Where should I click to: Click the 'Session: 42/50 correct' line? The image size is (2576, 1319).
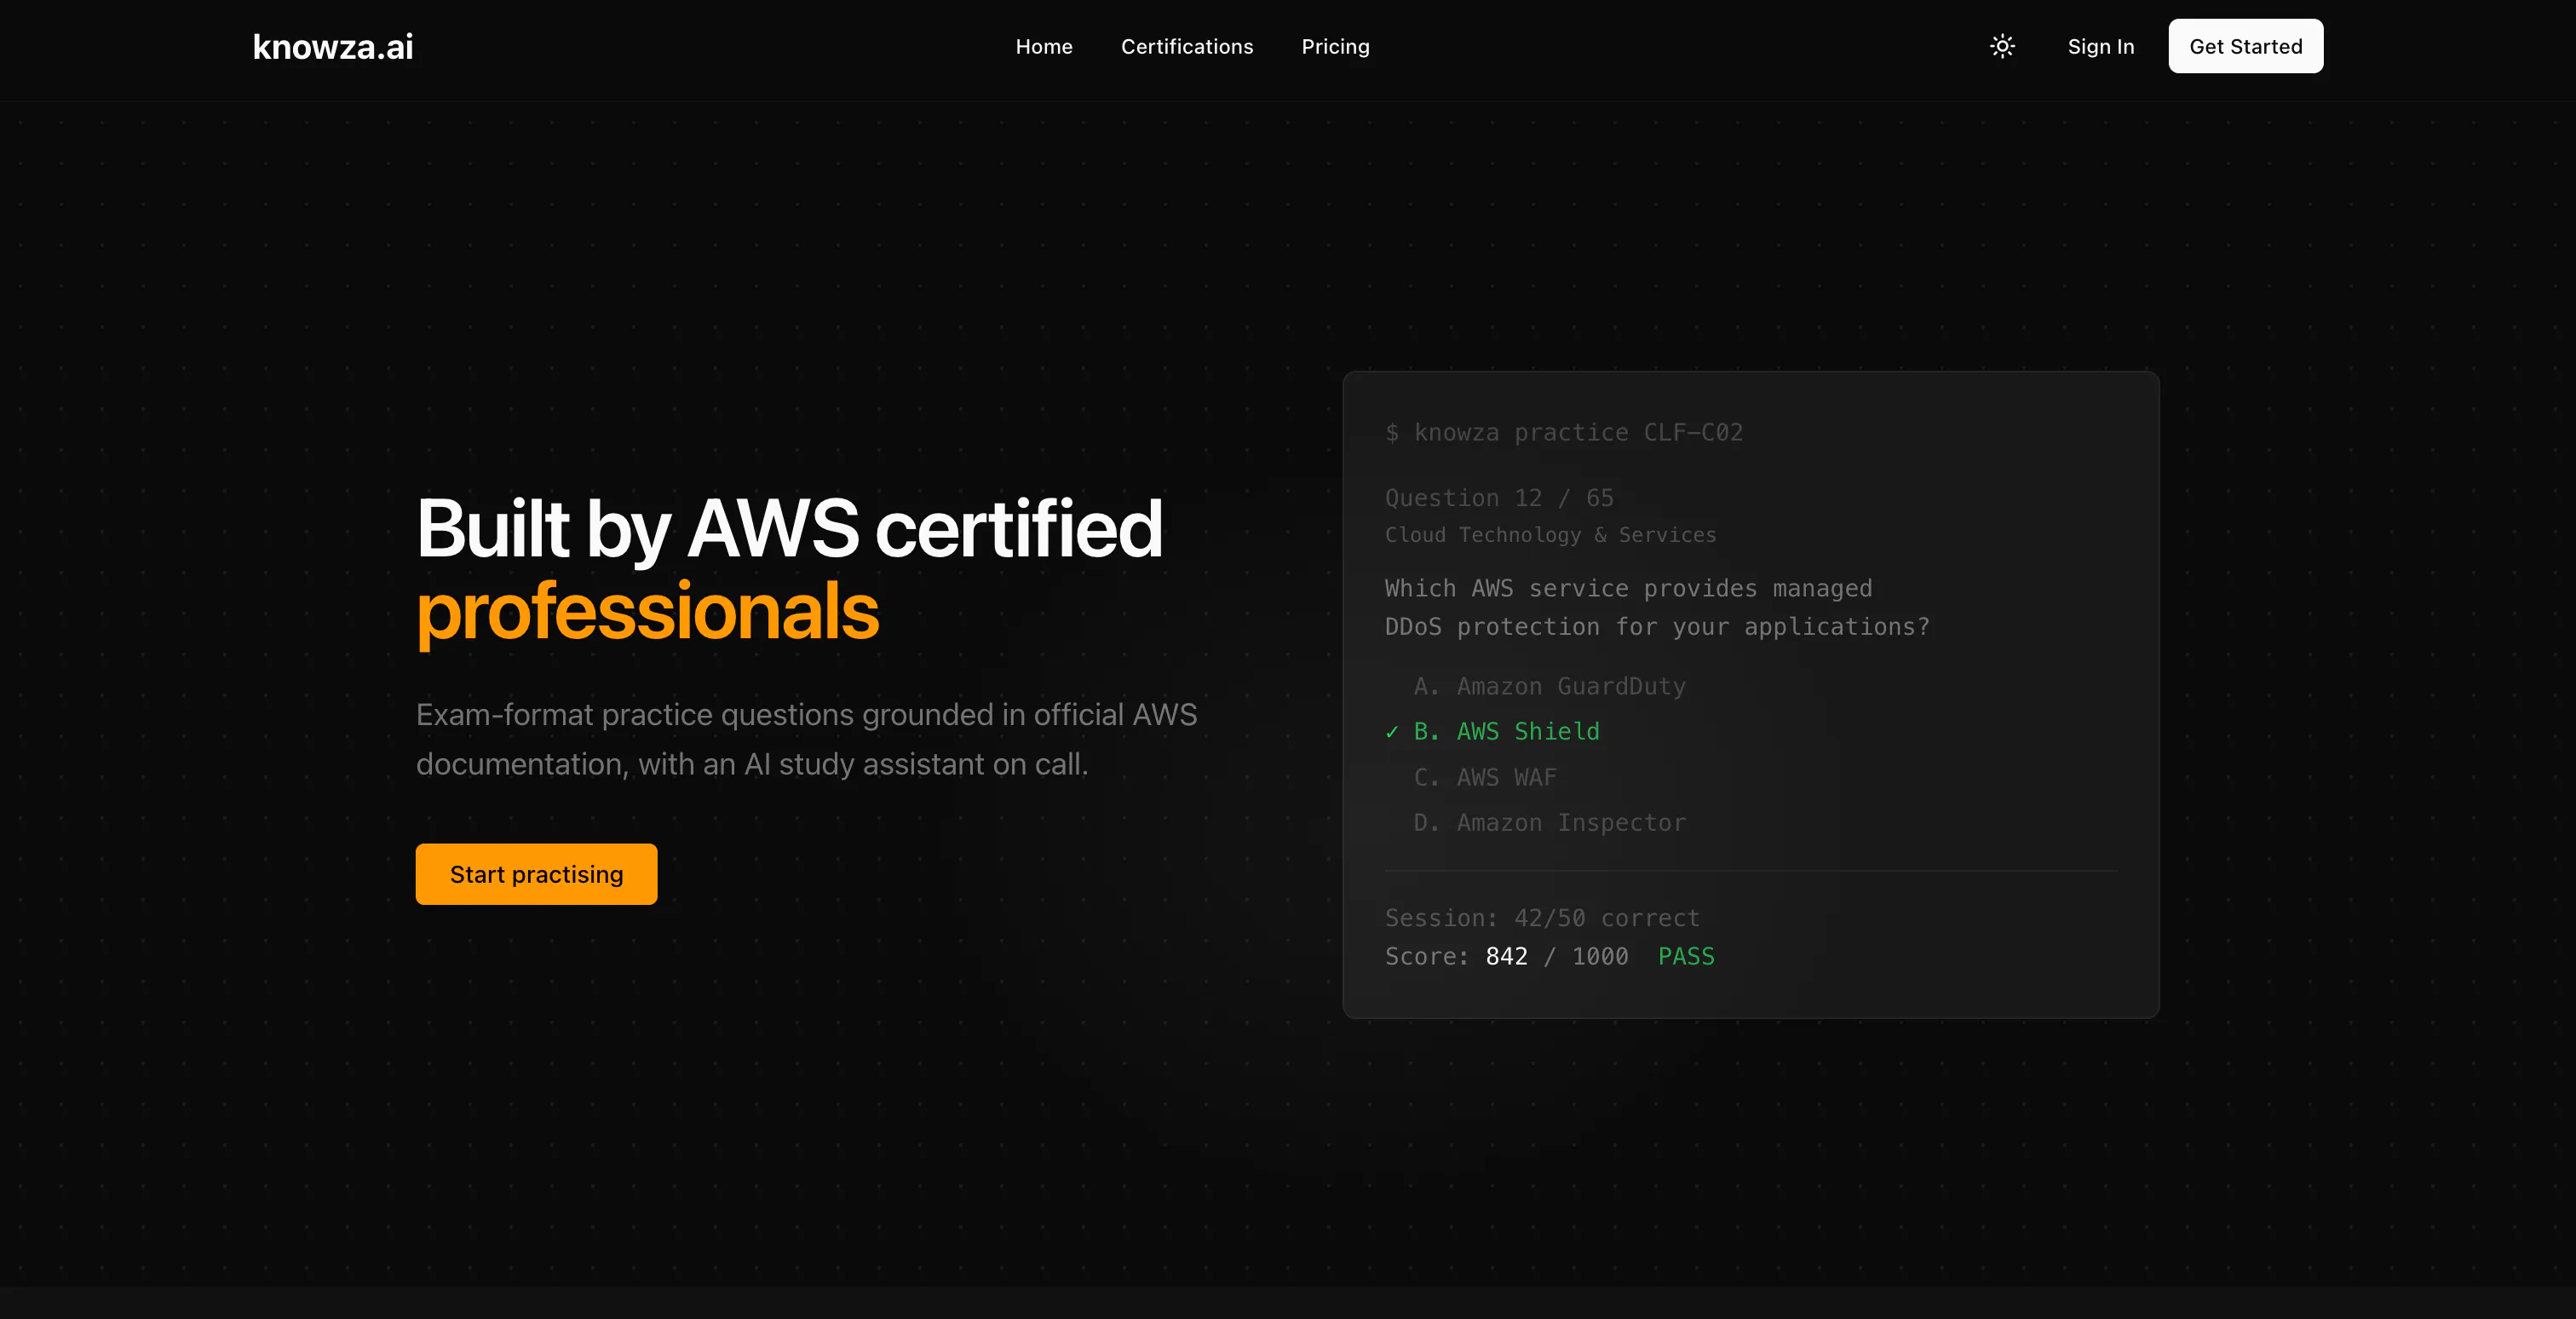[1542, 917]
